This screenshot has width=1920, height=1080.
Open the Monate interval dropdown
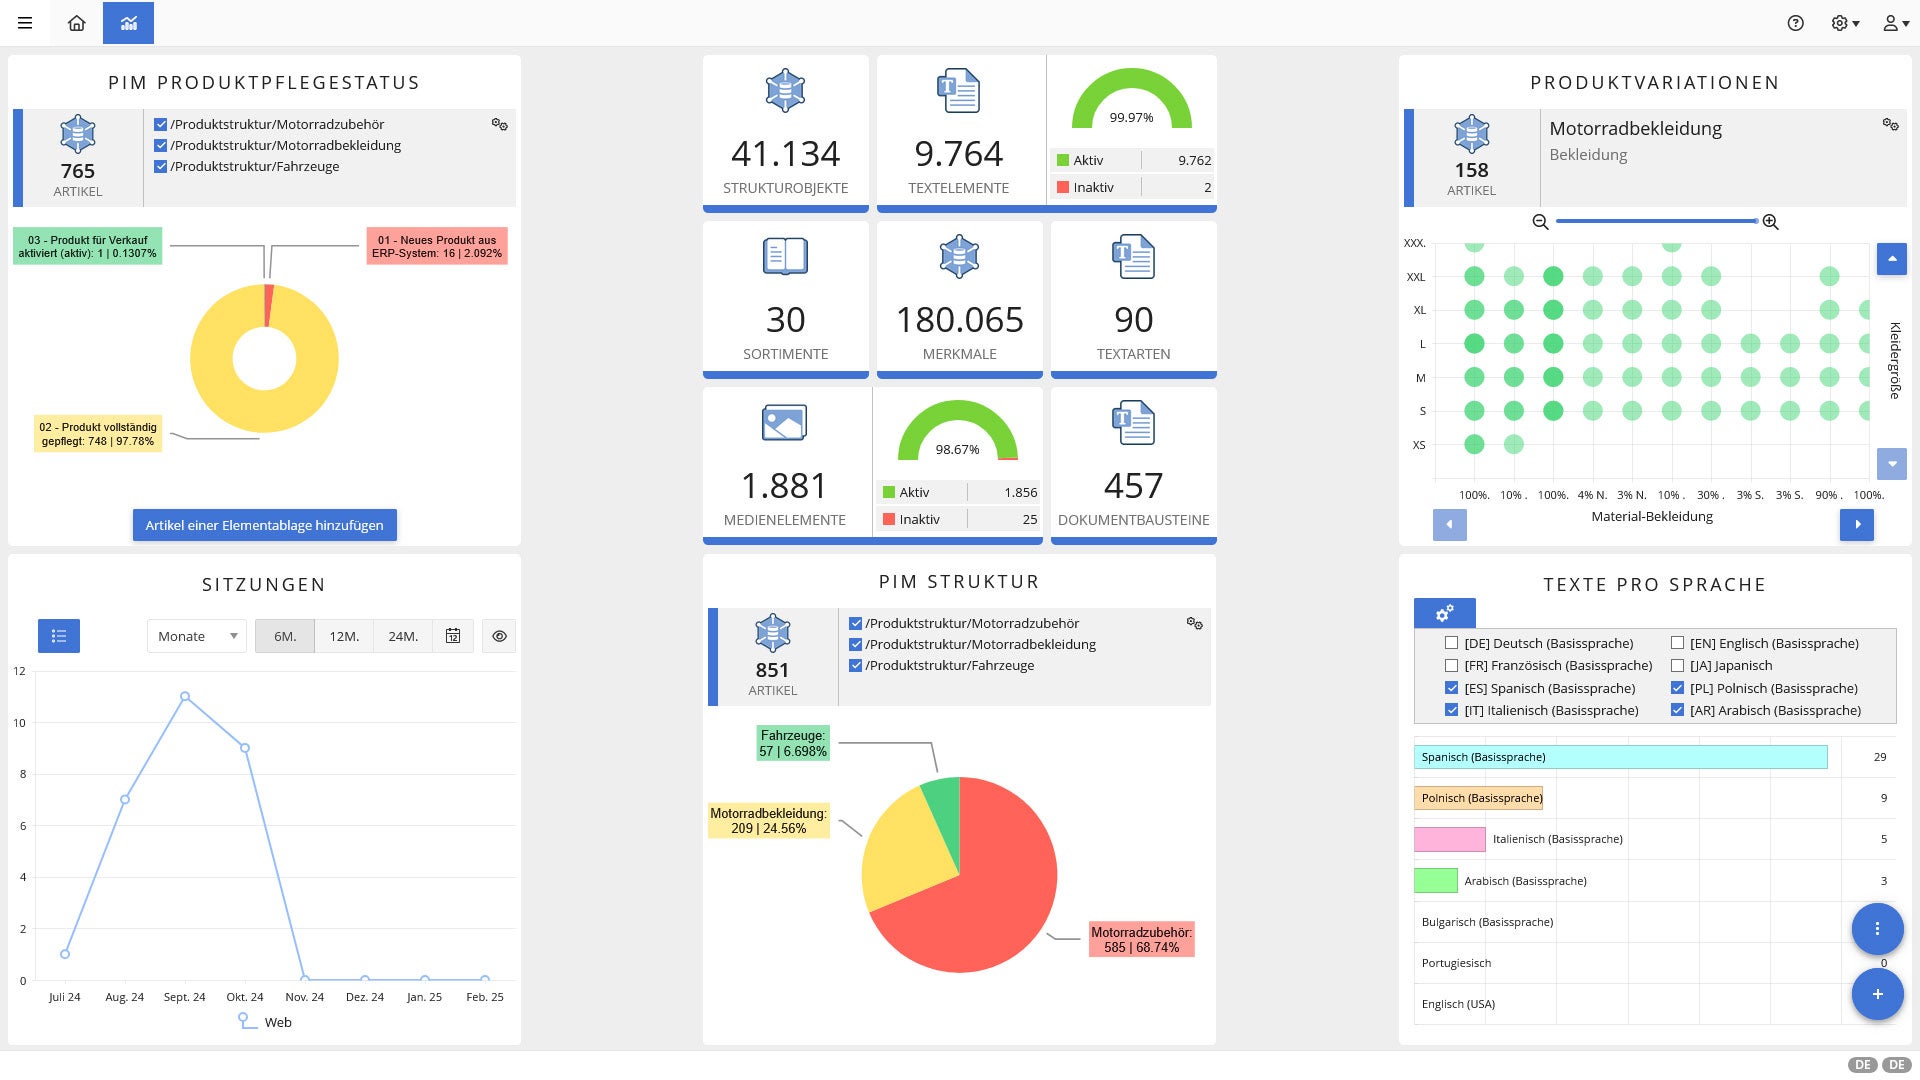196,636
